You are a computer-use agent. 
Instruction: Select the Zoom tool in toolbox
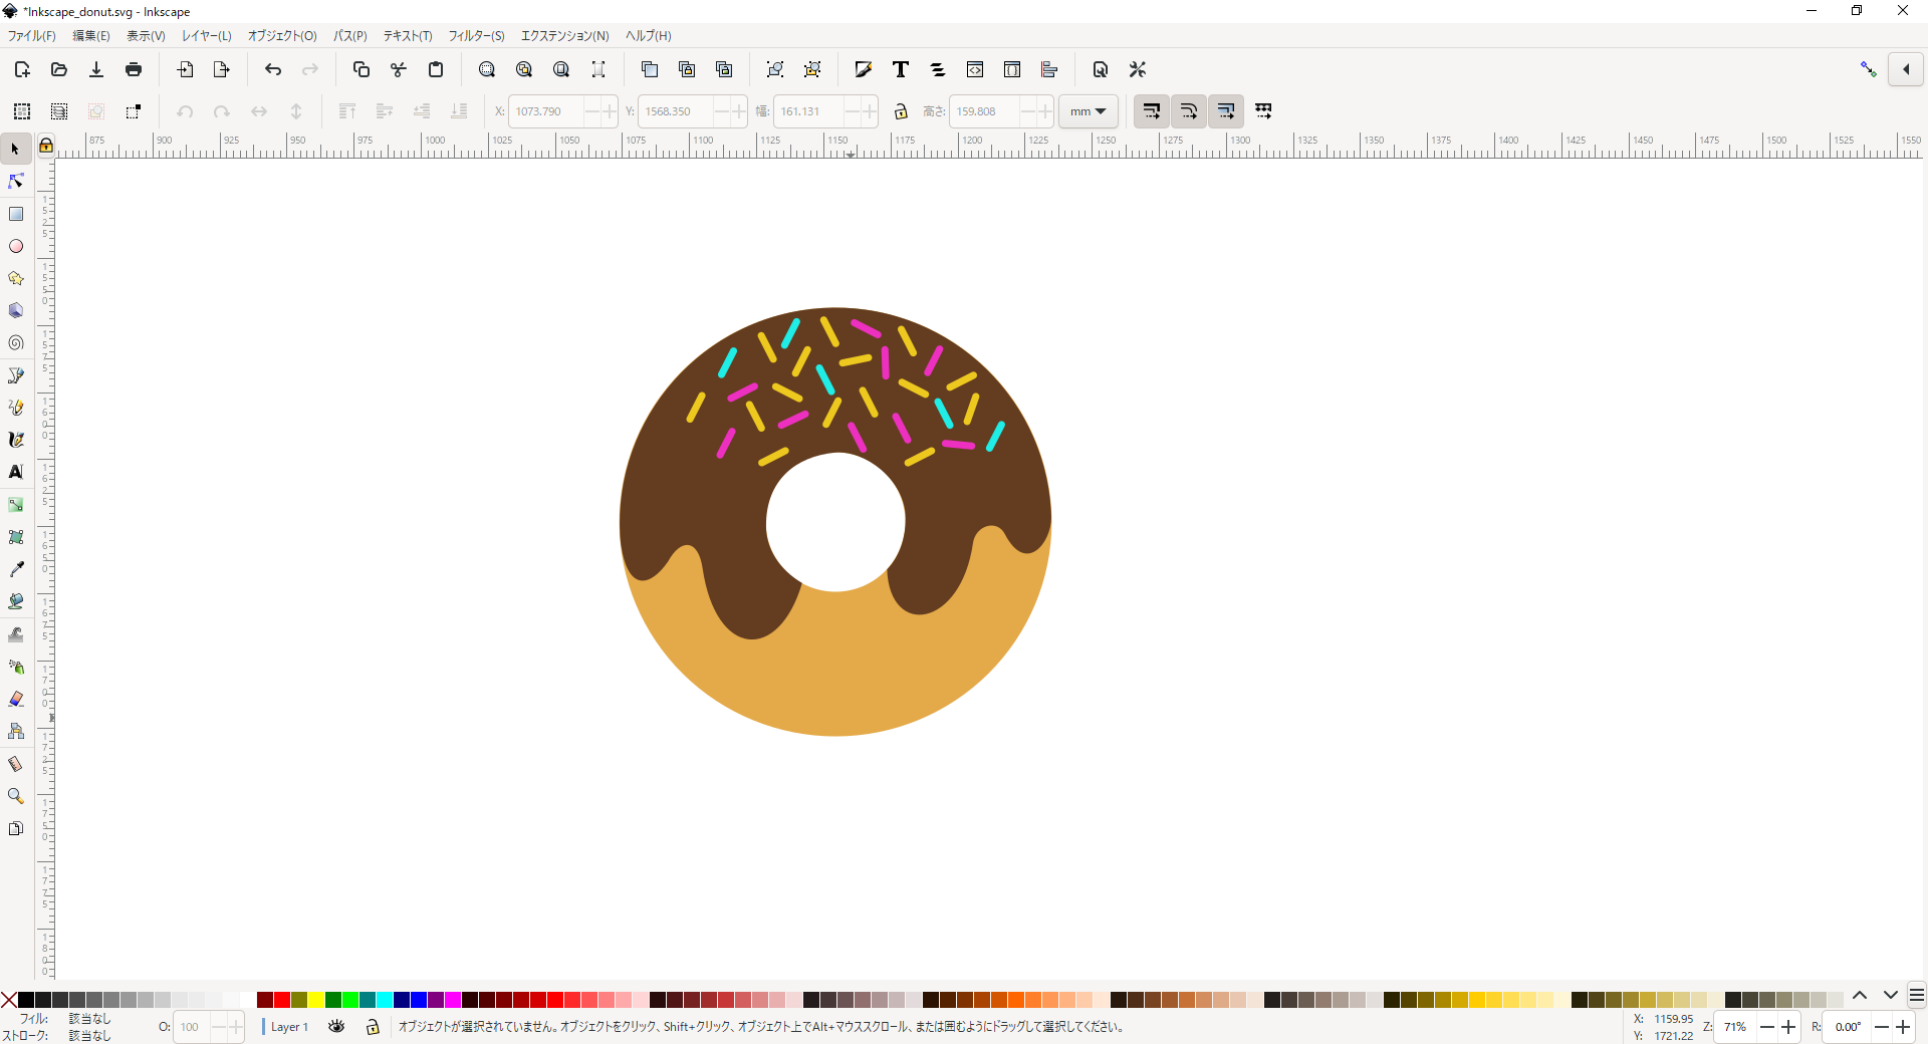click(16, 796)
